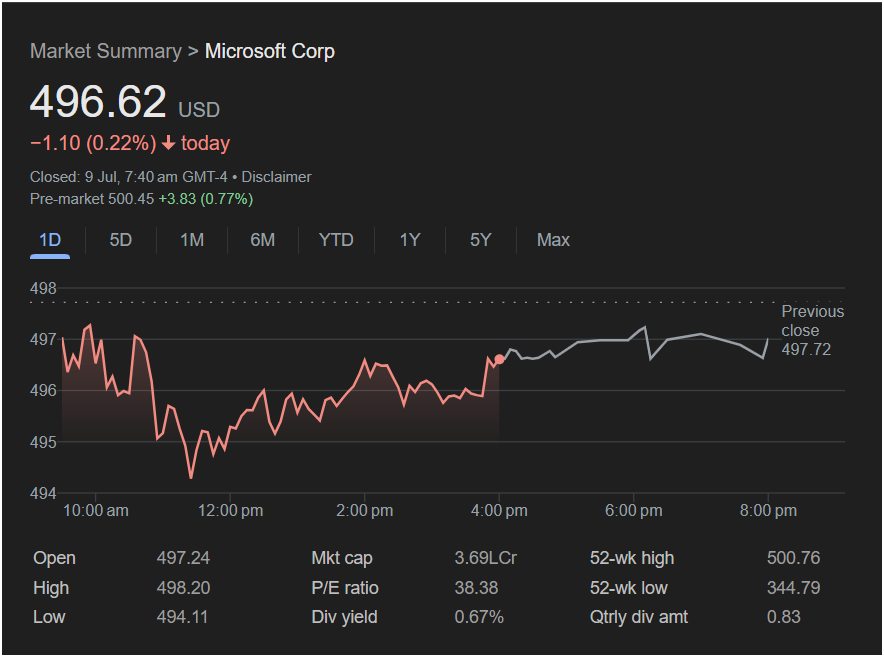884x657 pixels.
Task: Click the P/E ratio value 38.38
Action: point(476,588)
